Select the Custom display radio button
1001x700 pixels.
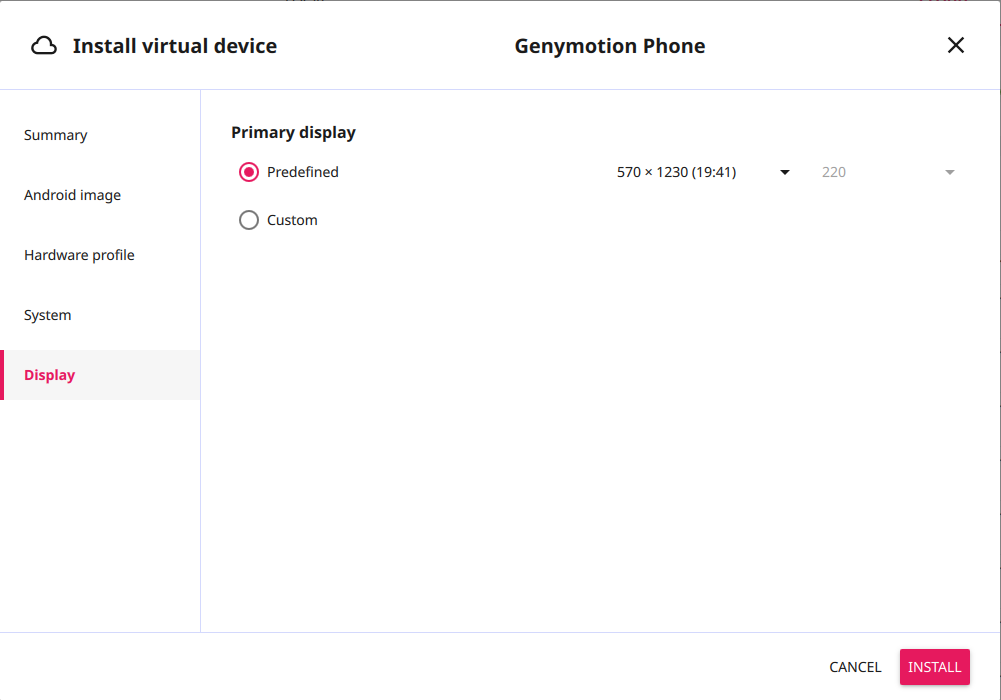249,220
